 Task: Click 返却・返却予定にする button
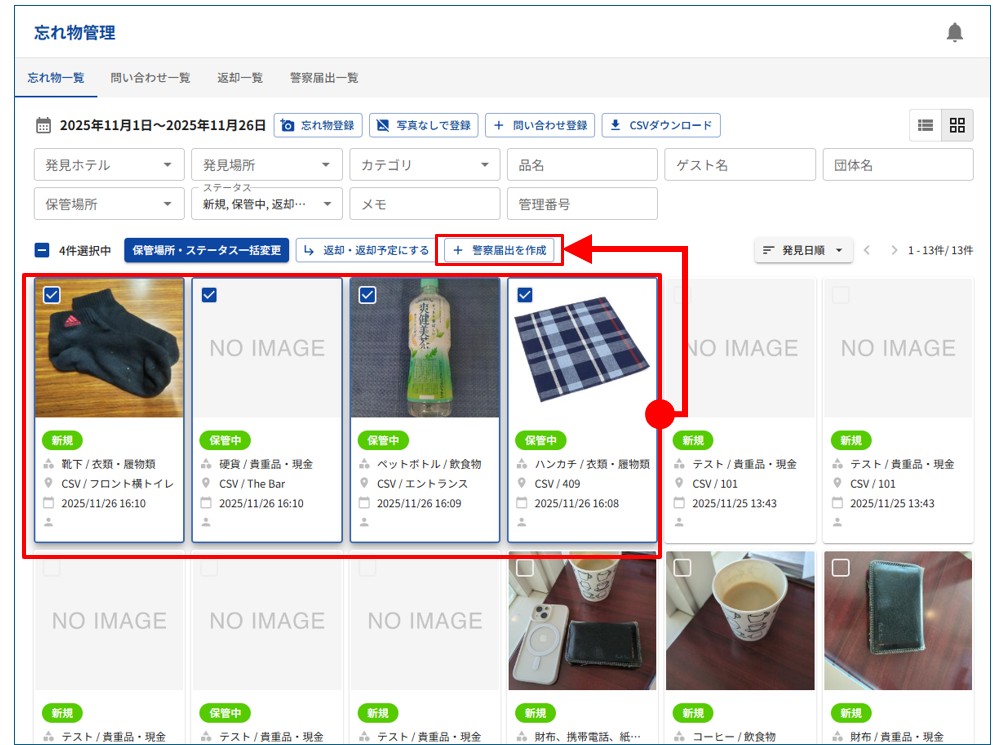[x=365, y=250]
